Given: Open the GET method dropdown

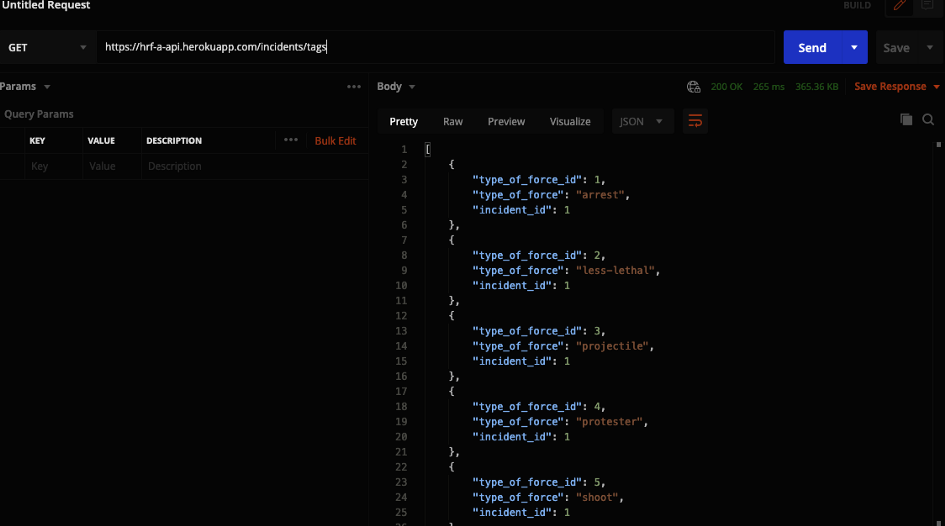Looking at the screenshot, I should pyautogui.click(x=48, y=47).
